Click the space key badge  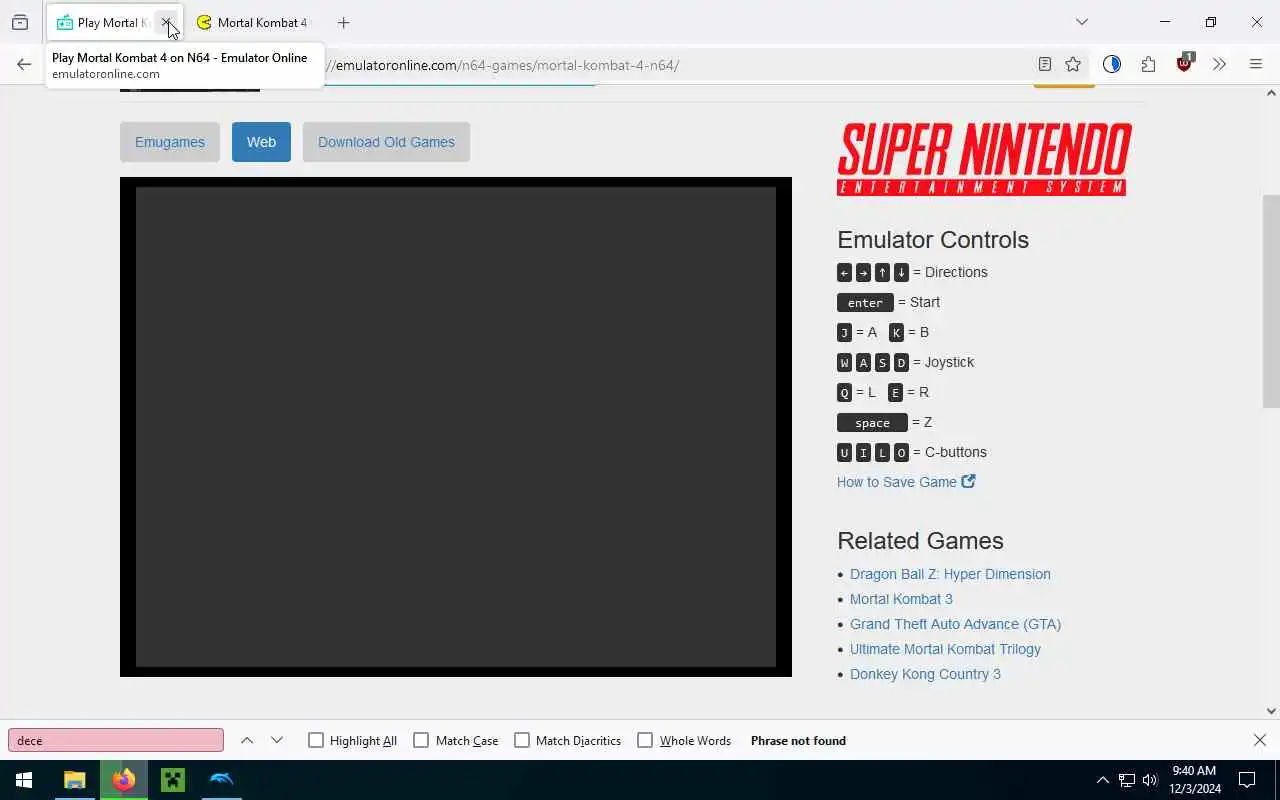click(872, 422)
